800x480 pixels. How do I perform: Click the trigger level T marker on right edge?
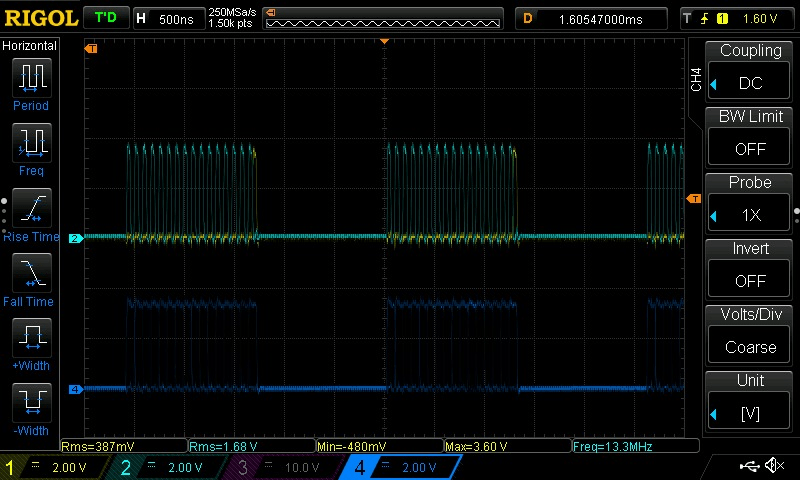click(x=694, y=198)
